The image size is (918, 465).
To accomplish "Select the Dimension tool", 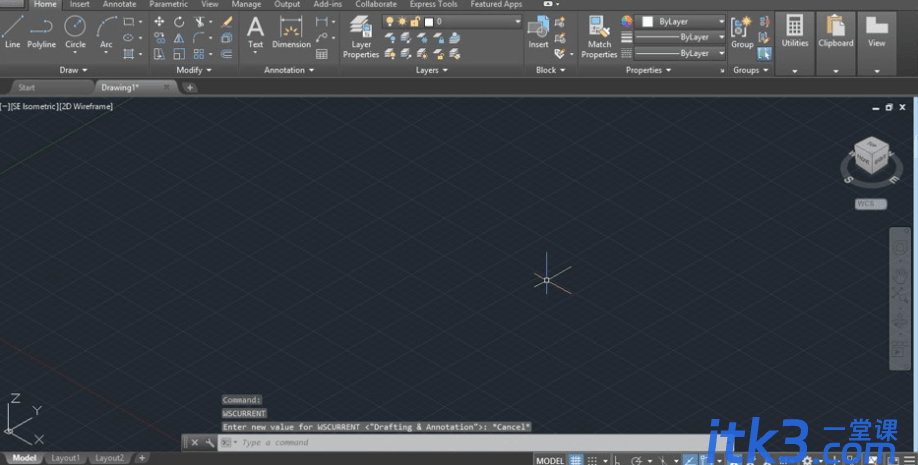I will tap(291, 33).
